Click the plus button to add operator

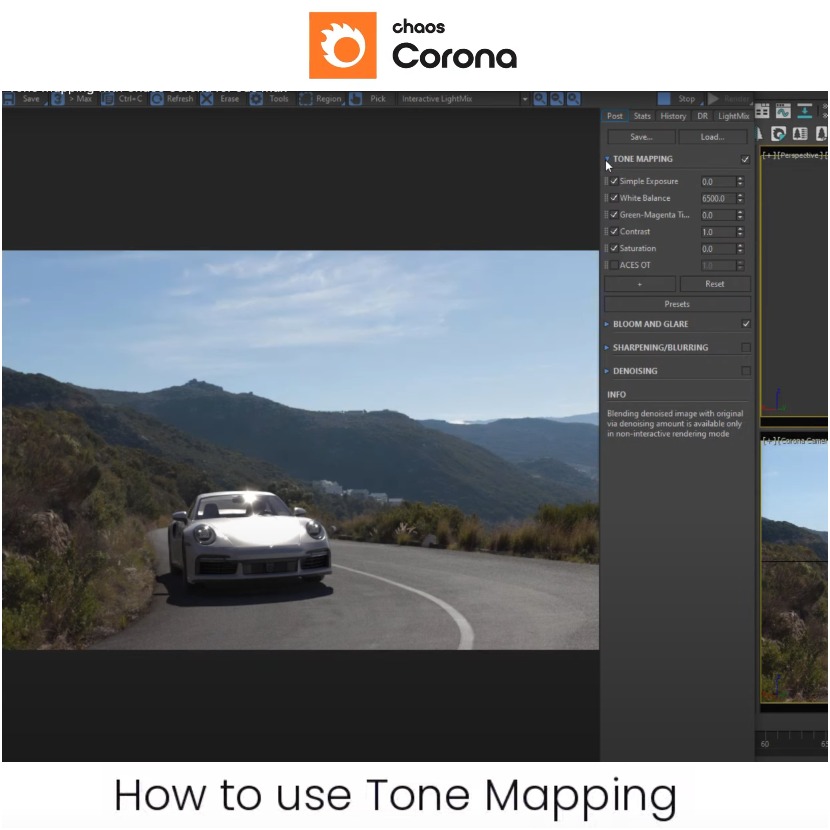[x=640, y=284]
